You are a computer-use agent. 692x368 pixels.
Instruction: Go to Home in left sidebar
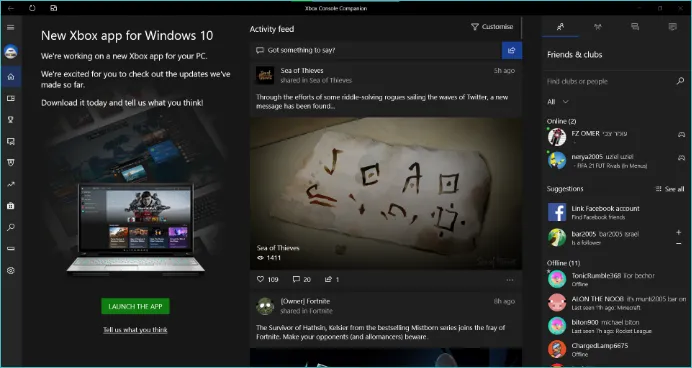point(11,77)
